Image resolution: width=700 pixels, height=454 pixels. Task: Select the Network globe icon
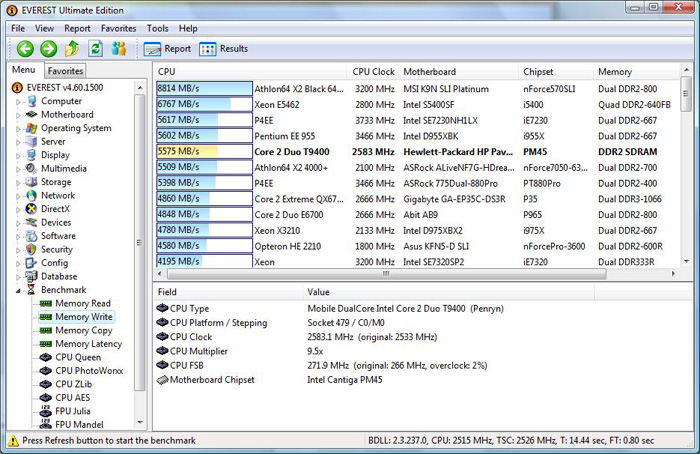coord(31,196)
